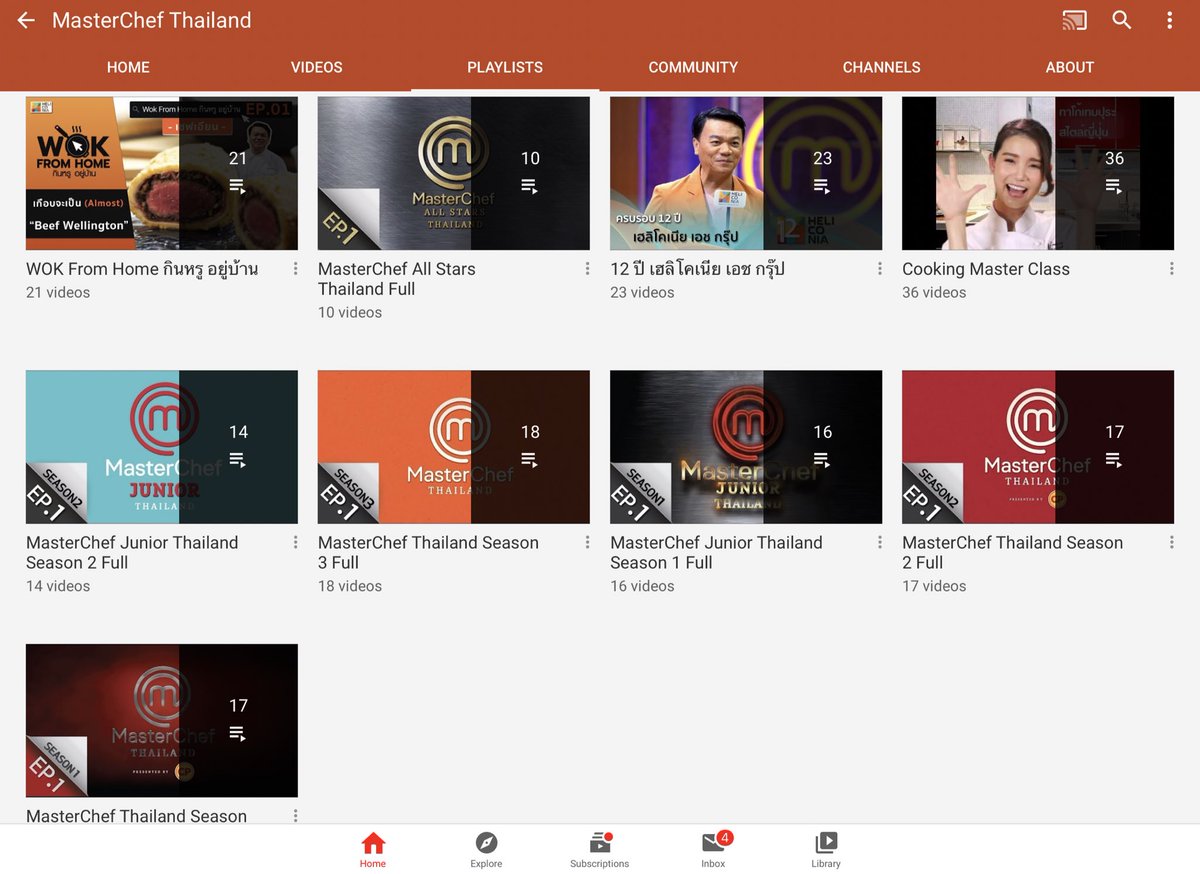This screenshot has width=1200, height=874.
Task: Select the PLAYLISTS tab
Action: click(x=505, y=67)
